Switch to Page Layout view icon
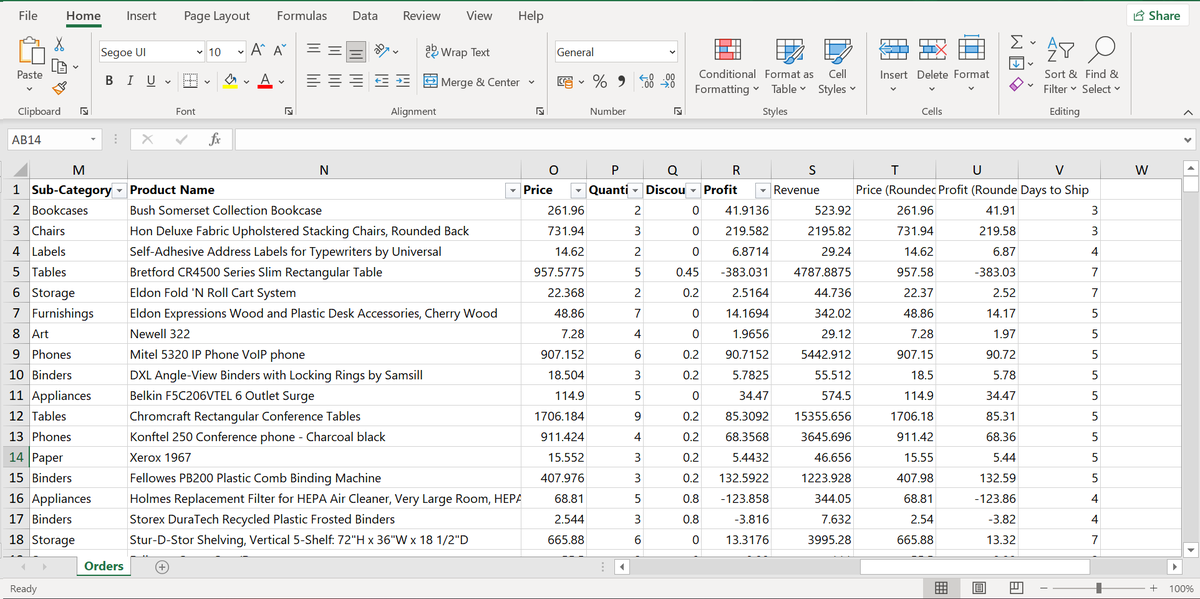 981,588
